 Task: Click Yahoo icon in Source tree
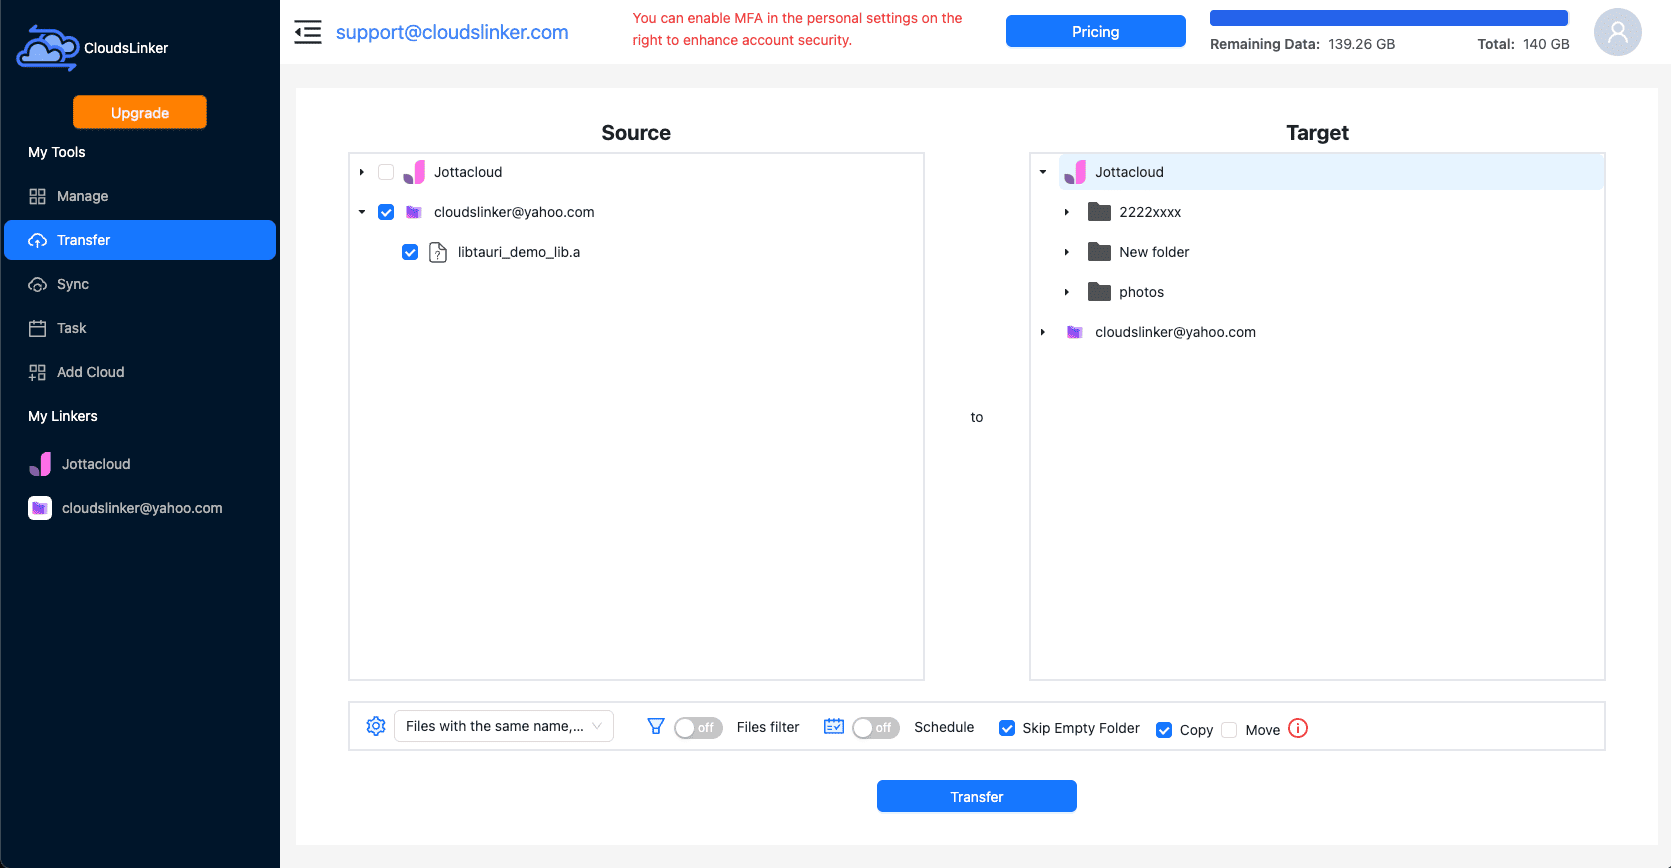point(413,212)
